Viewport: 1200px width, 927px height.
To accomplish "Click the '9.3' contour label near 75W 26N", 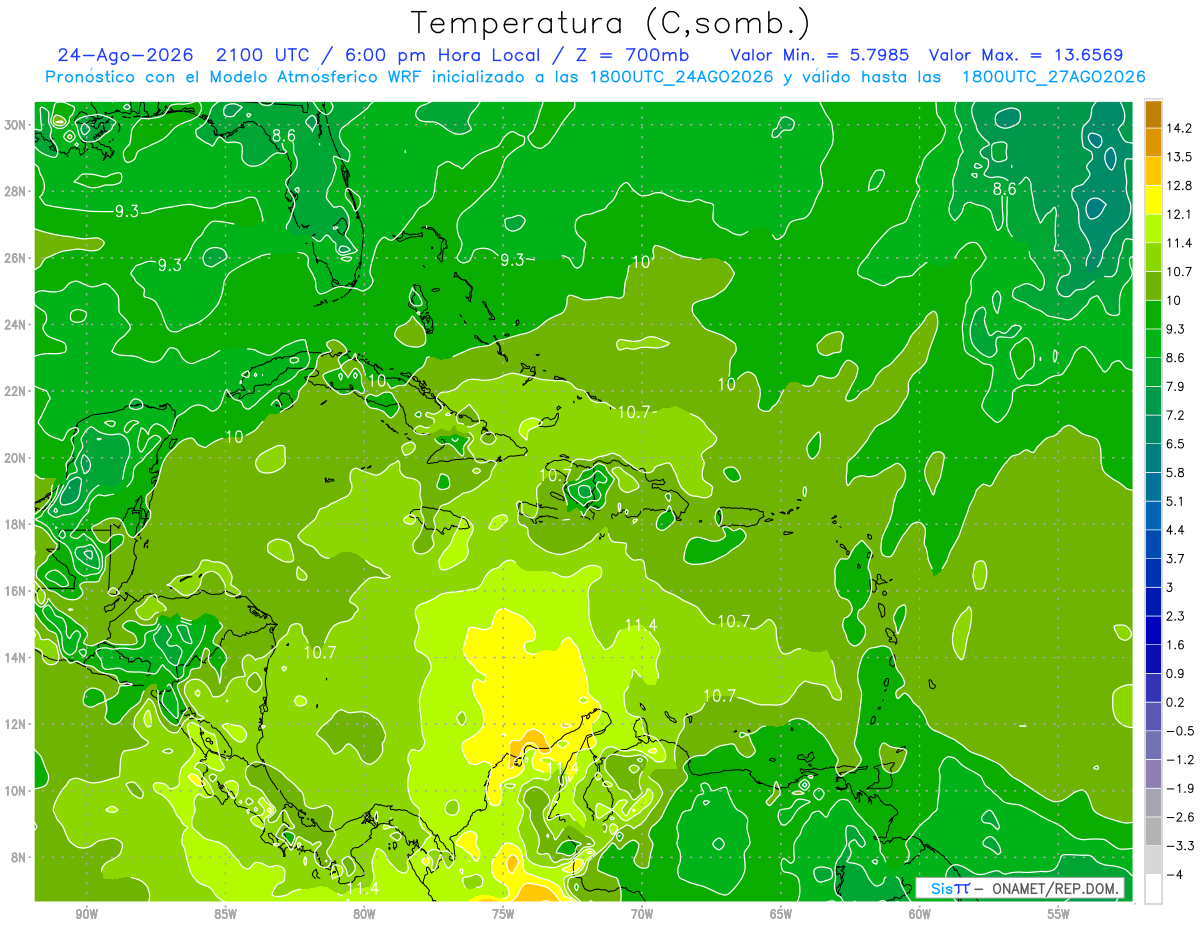I will point(512,259).
